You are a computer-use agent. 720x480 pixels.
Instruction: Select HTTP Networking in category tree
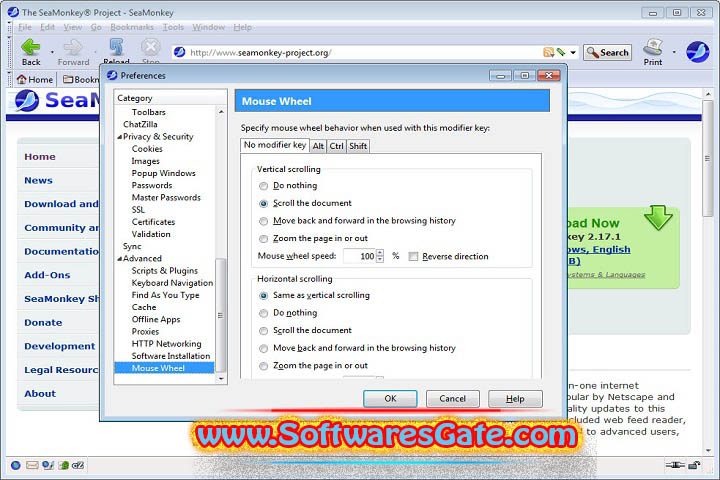pos(166,344)
